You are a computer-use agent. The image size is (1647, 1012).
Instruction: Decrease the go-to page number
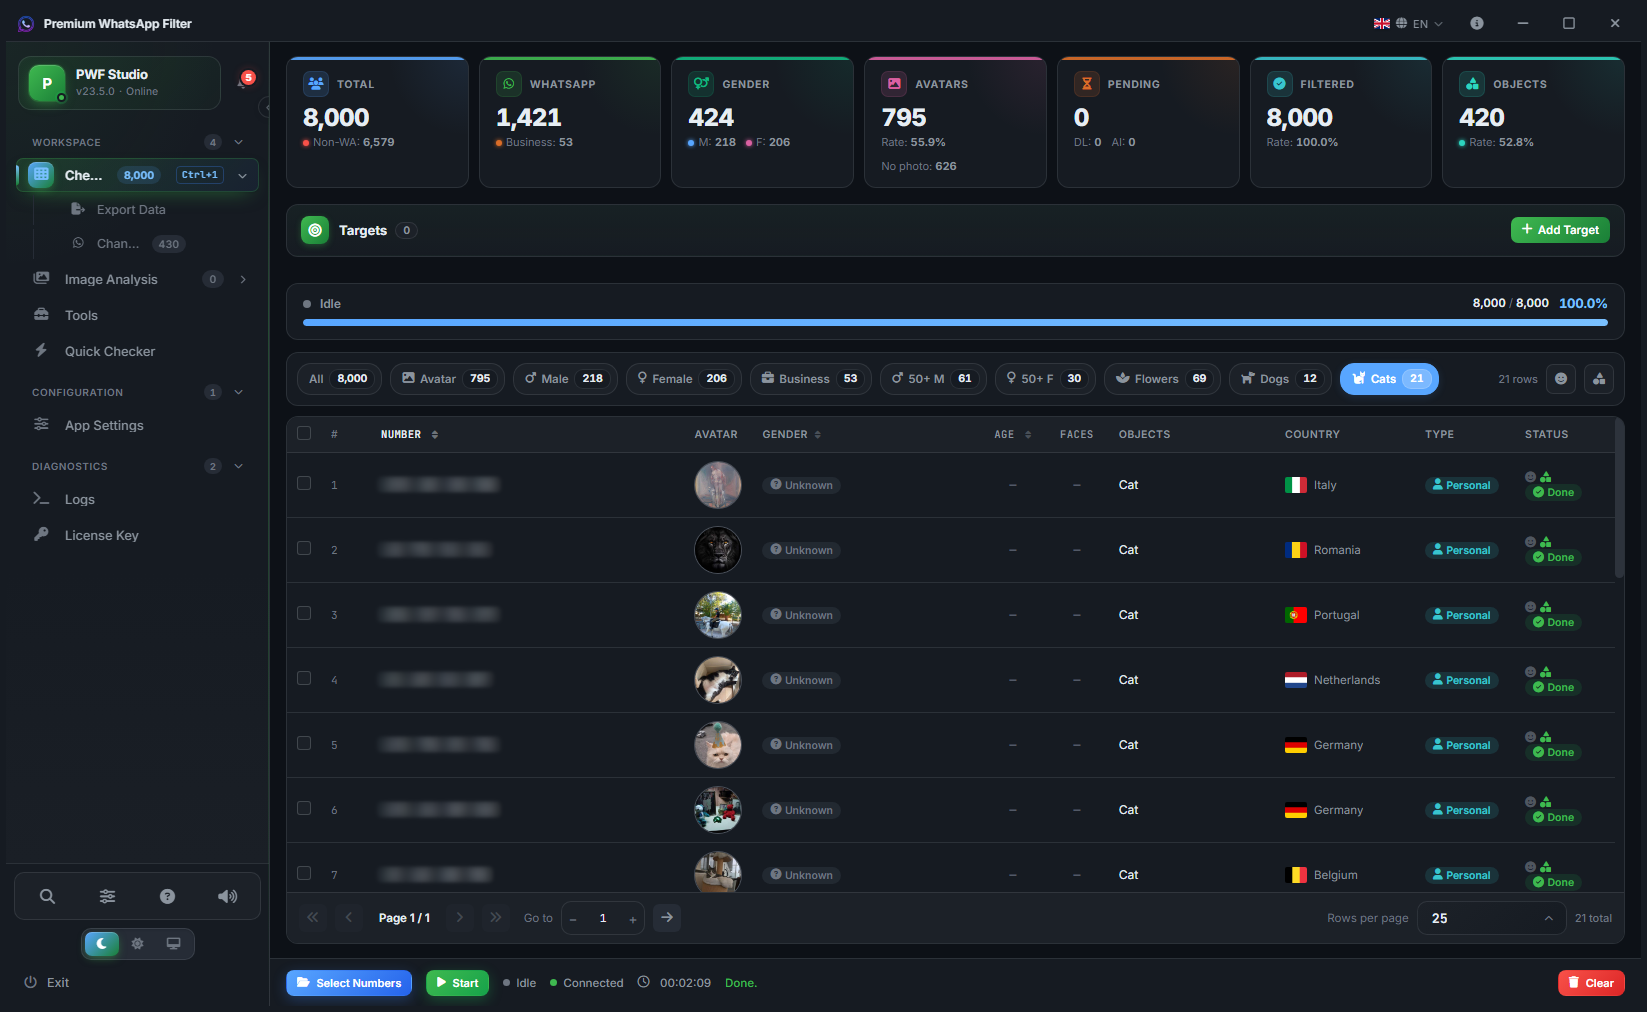(573, 919)
